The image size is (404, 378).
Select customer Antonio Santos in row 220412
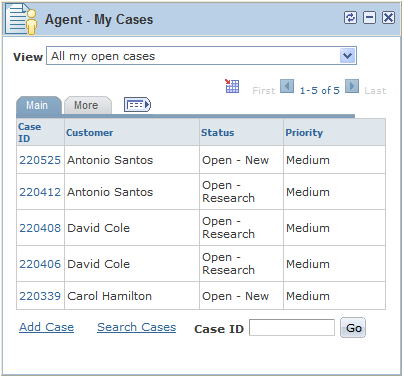[x=110, y=192]
